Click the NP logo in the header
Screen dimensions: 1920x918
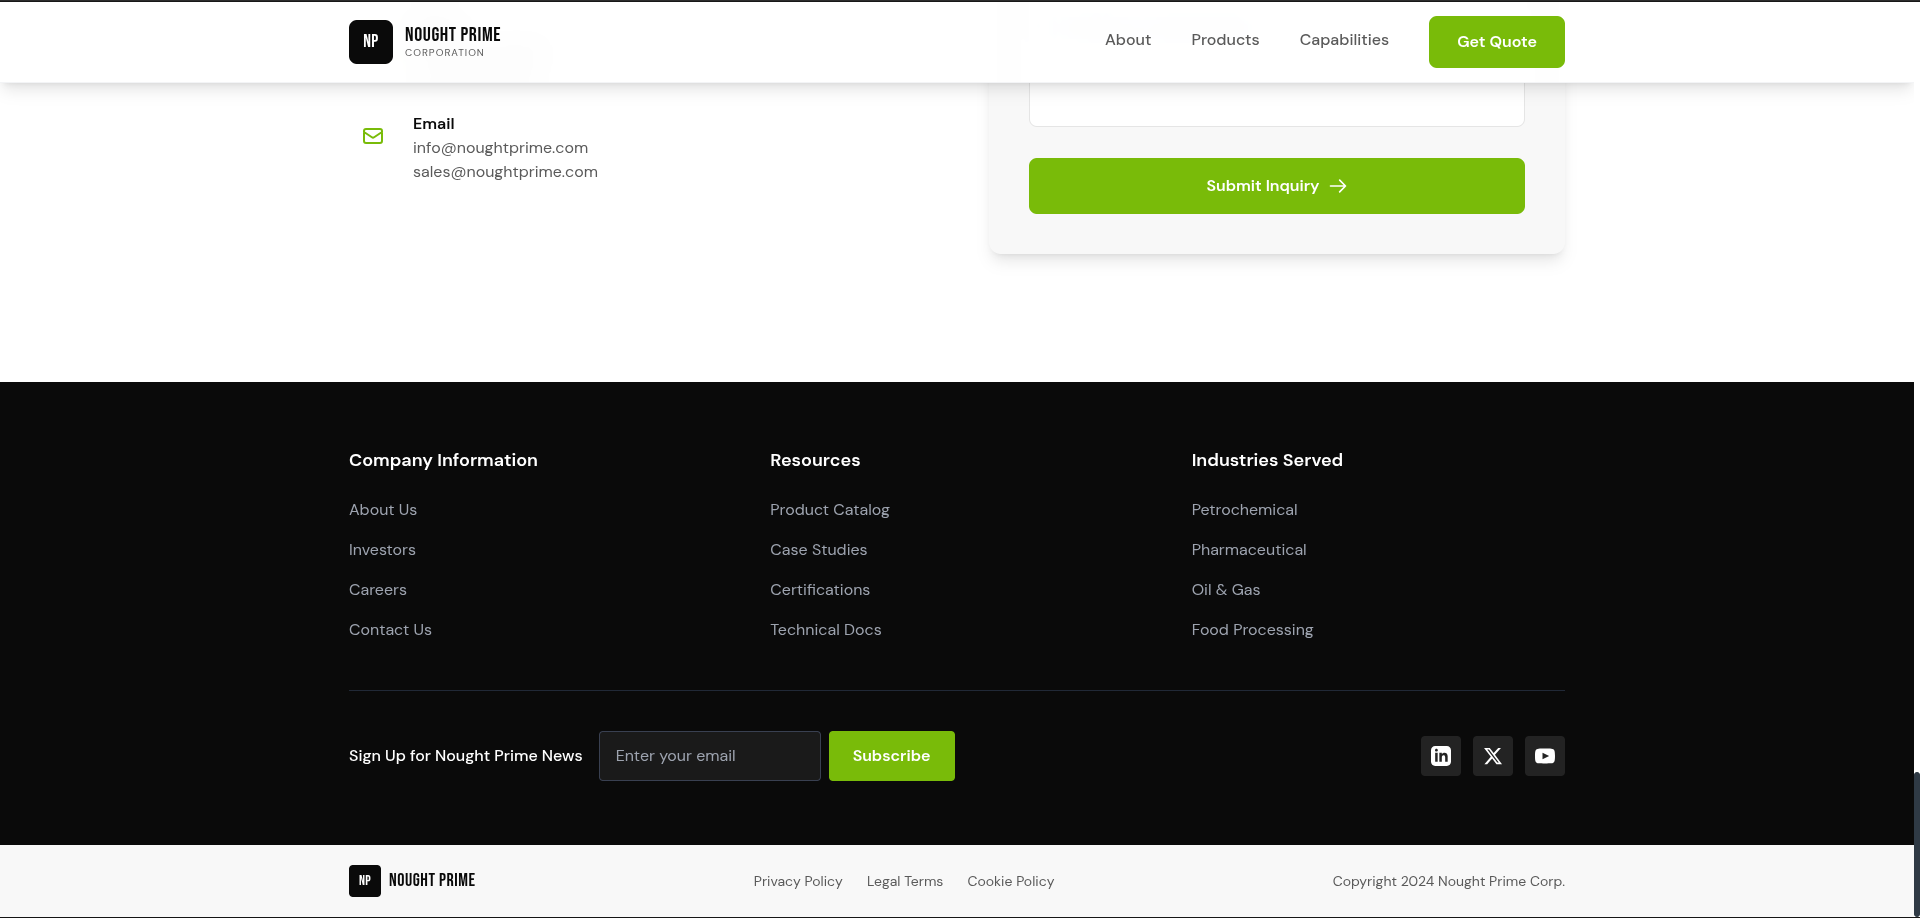pyautogui.click(x=371, y=42)
